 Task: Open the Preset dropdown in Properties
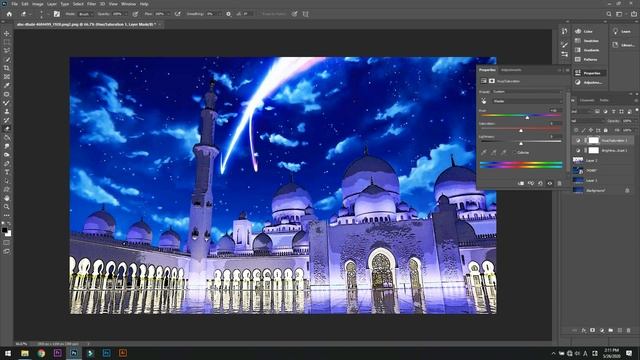(527, 92)
